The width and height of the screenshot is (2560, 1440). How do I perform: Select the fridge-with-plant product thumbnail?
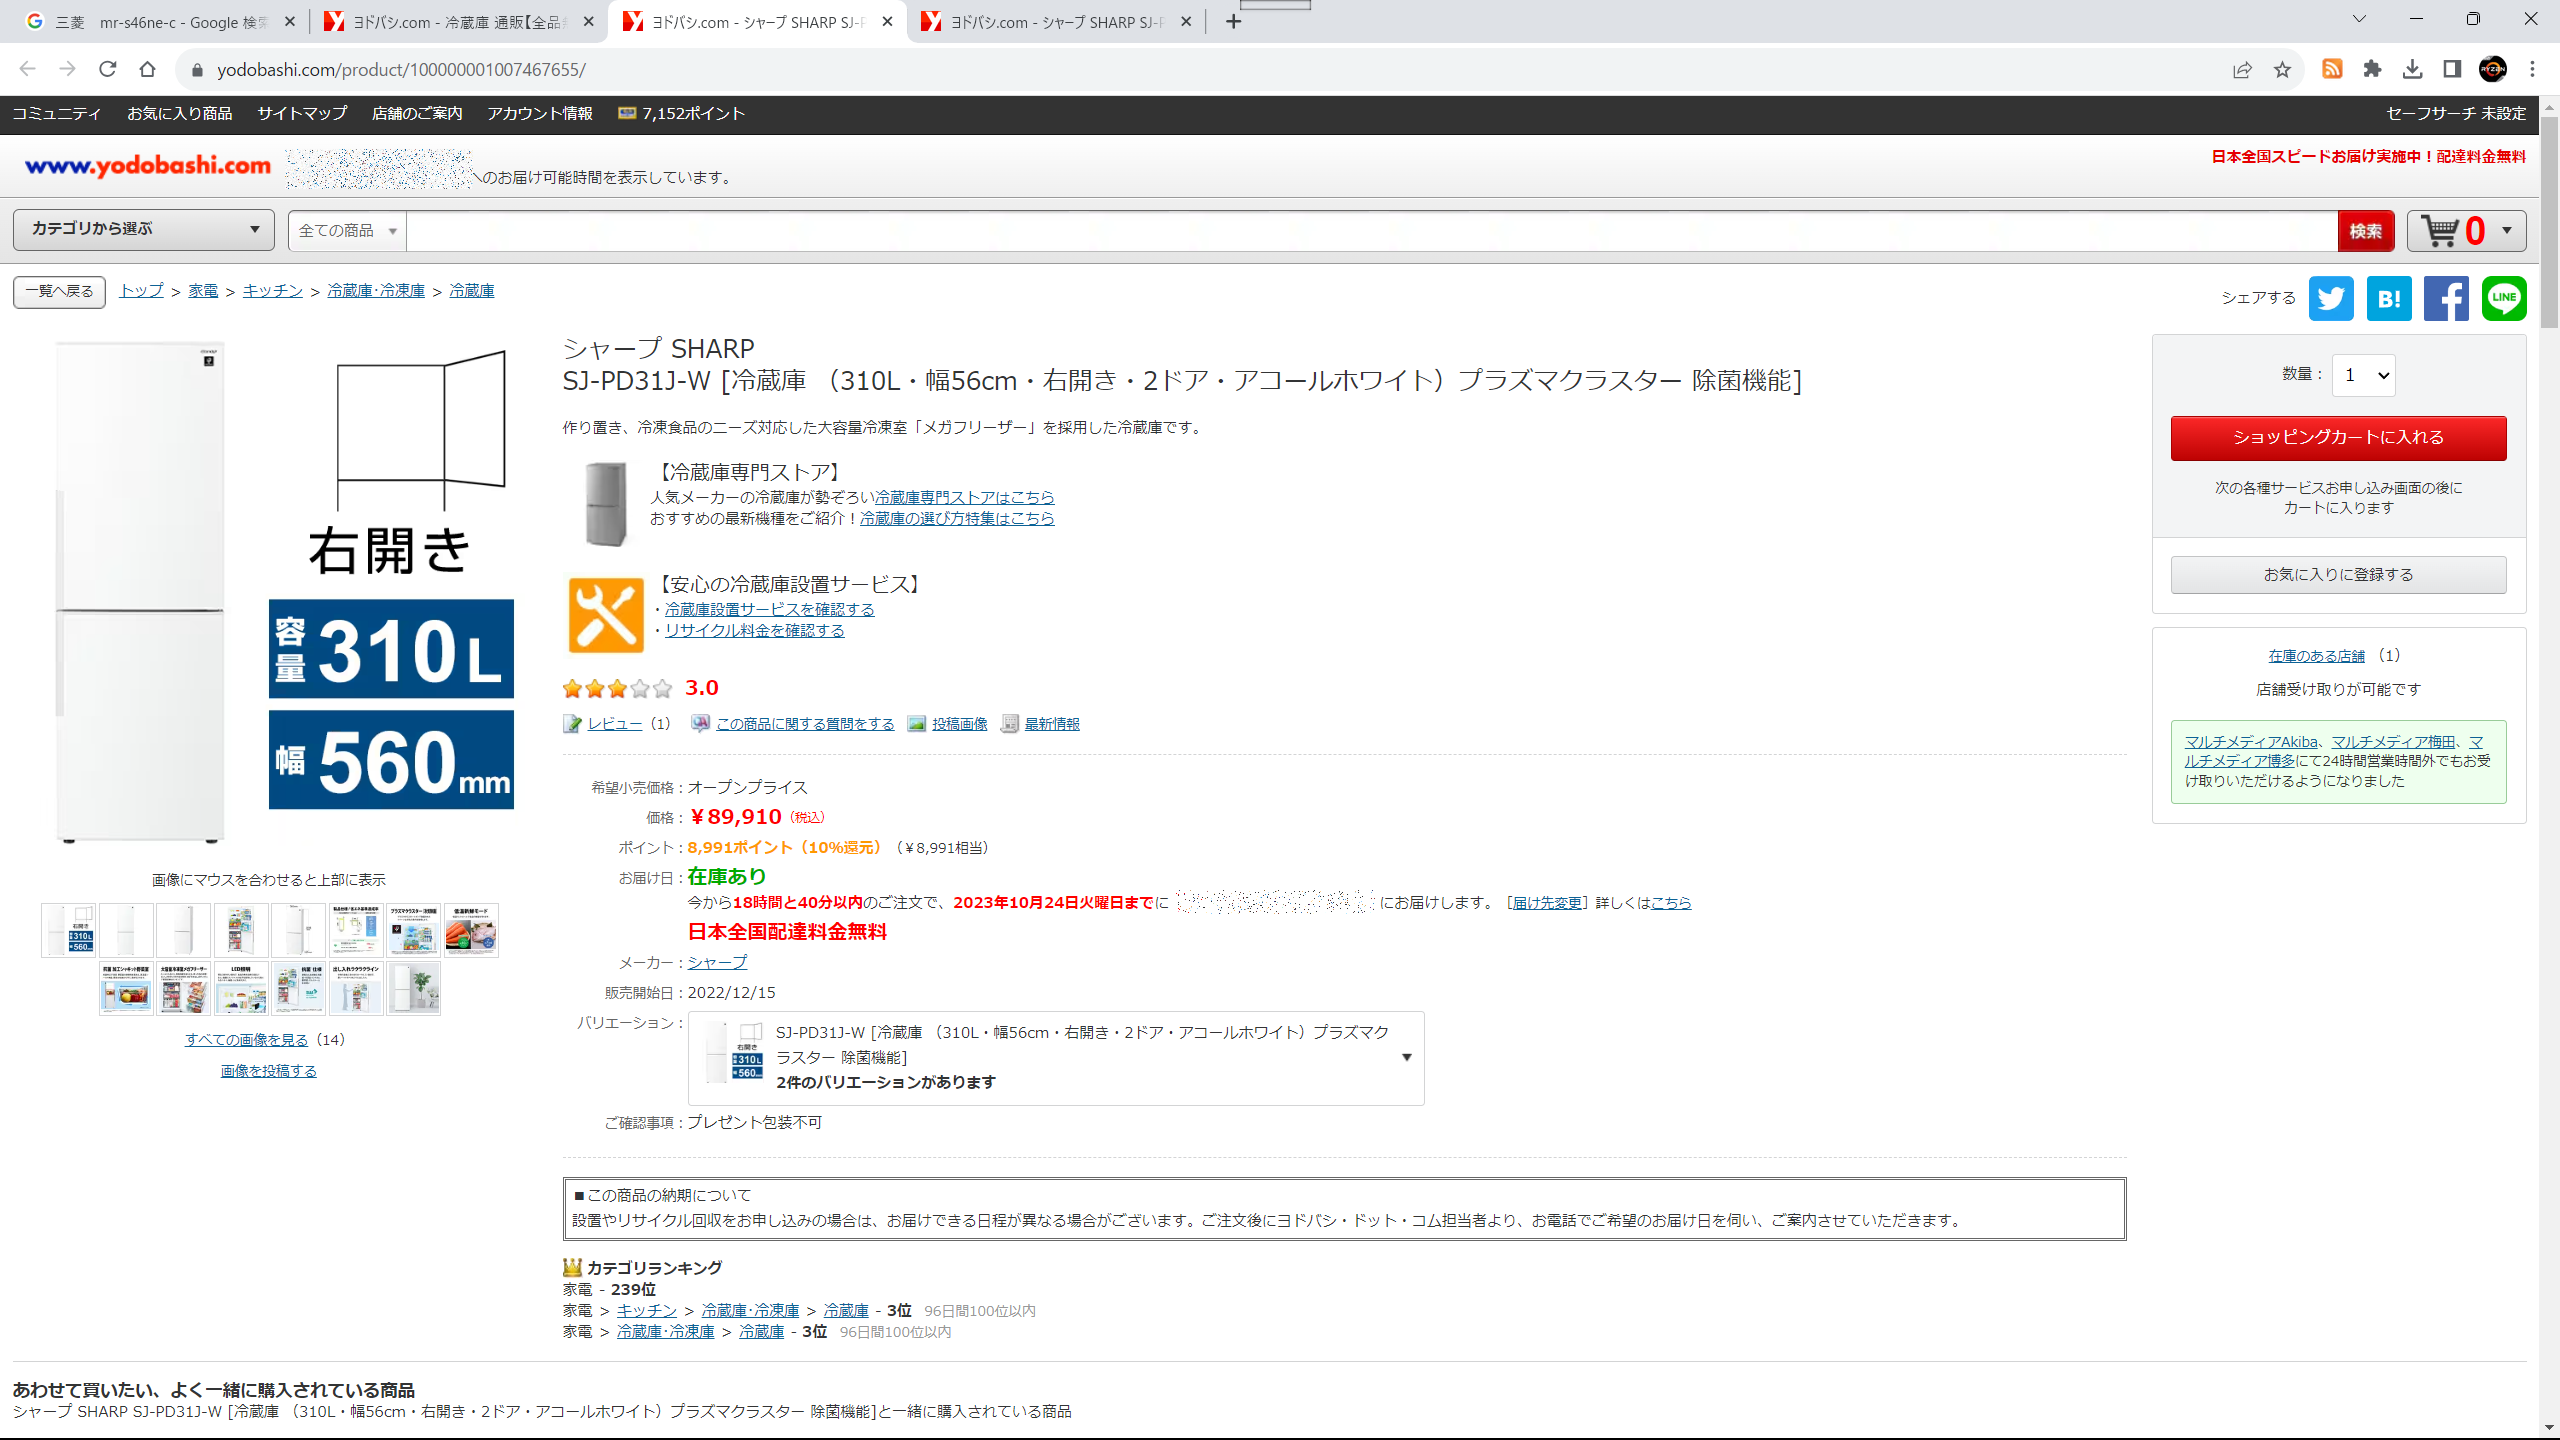click(x=413, y=988)
